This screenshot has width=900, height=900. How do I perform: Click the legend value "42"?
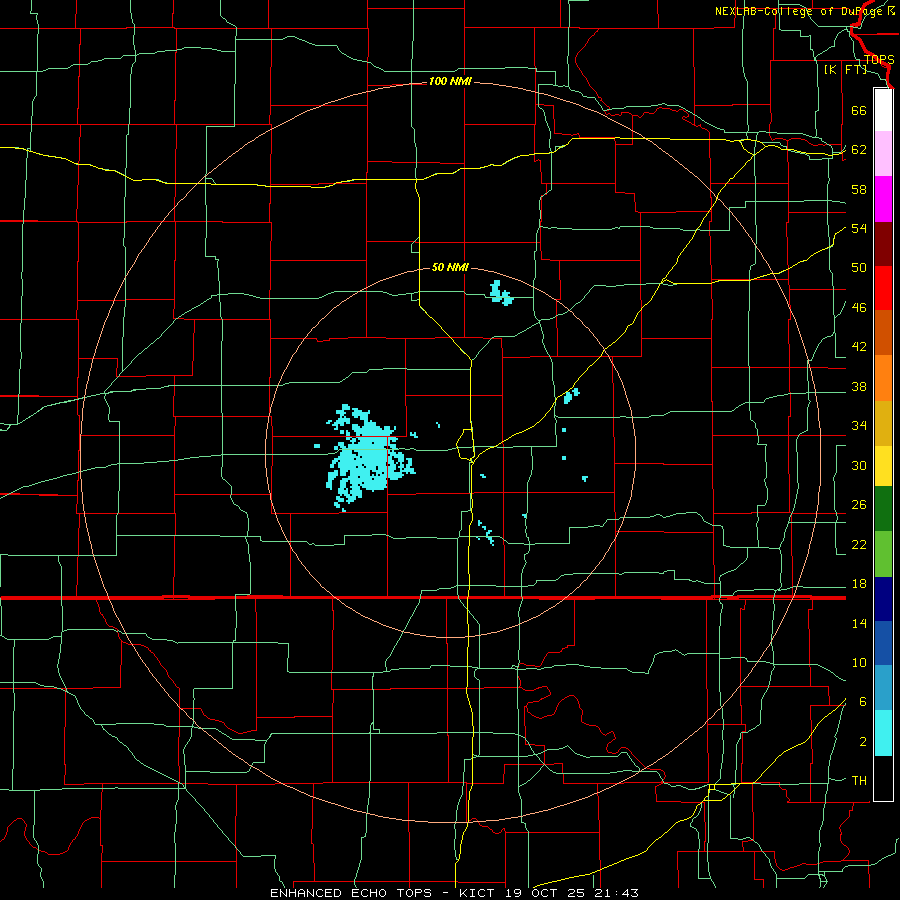[x=859, y=347]
